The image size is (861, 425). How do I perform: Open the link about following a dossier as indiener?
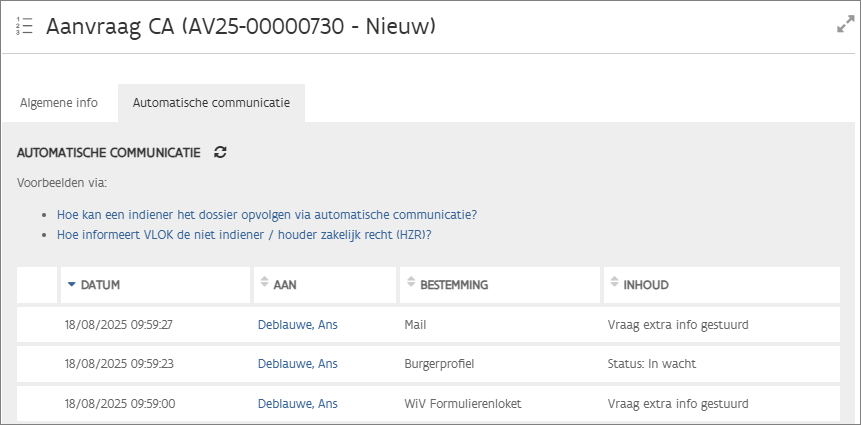pos(266,214)
